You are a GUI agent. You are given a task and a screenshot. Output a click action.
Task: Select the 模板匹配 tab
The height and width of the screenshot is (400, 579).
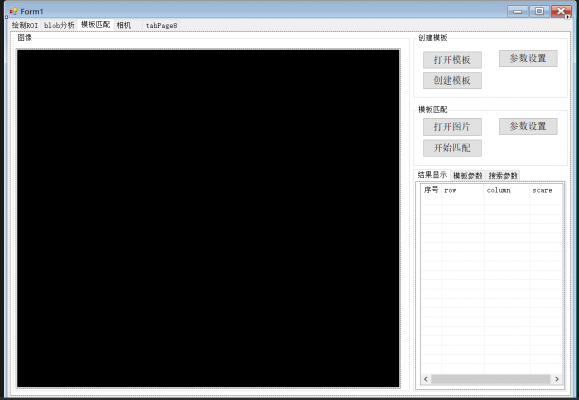(95, 24)
